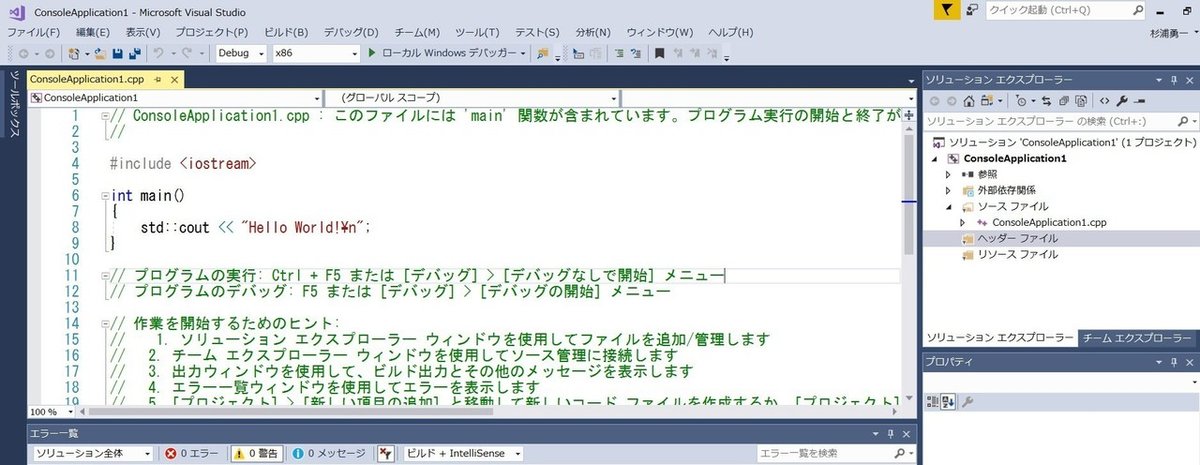1200x465 pixels.
Task: Expand the 参照 node
Action: (x=948, y=174)
